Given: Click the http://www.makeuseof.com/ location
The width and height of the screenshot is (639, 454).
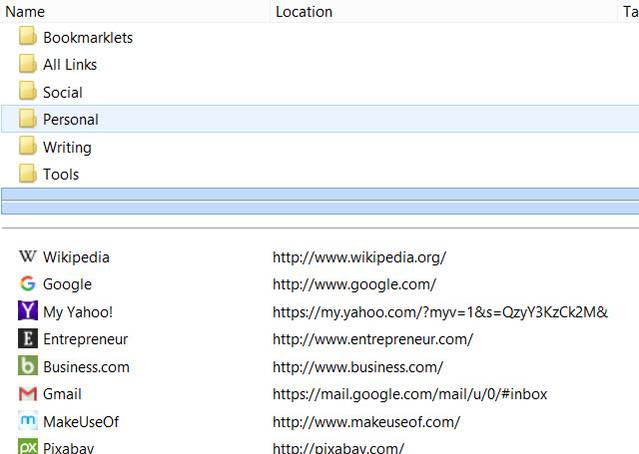Looking at the screenshot, I should (366, 422).
